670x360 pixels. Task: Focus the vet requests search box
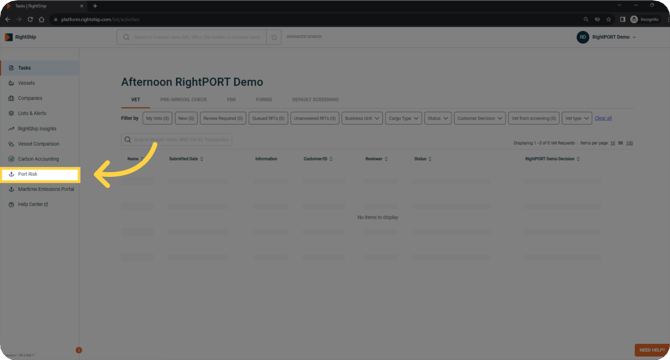click(176, 140)
